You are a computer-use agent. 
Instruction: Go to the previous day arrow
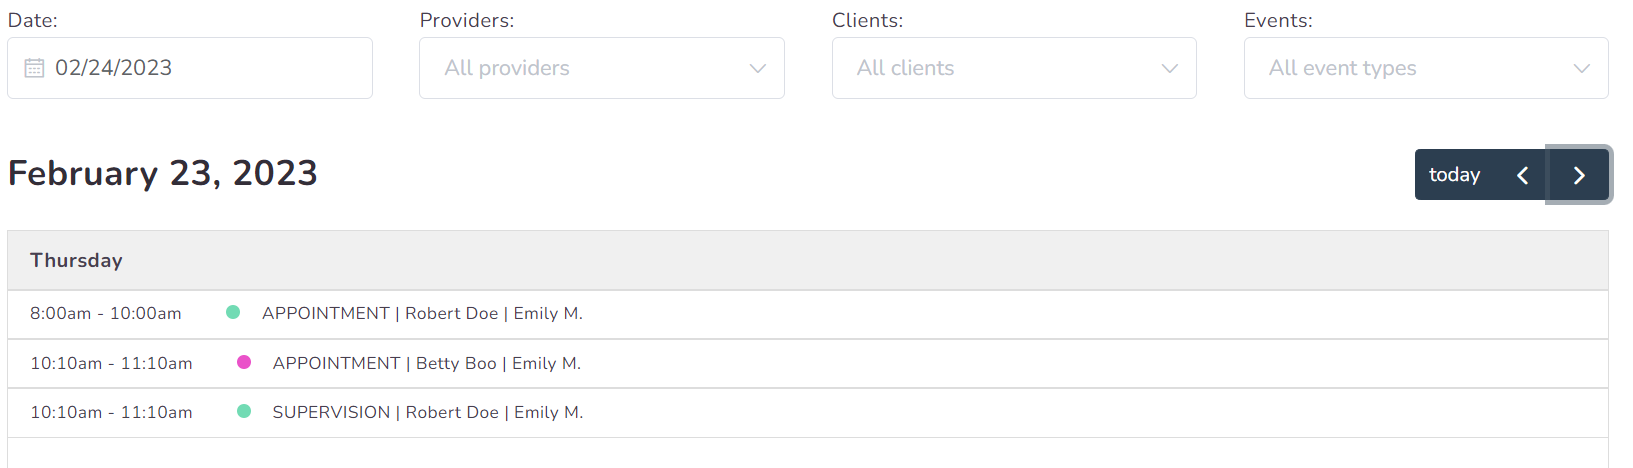[x=1522, y=175]
